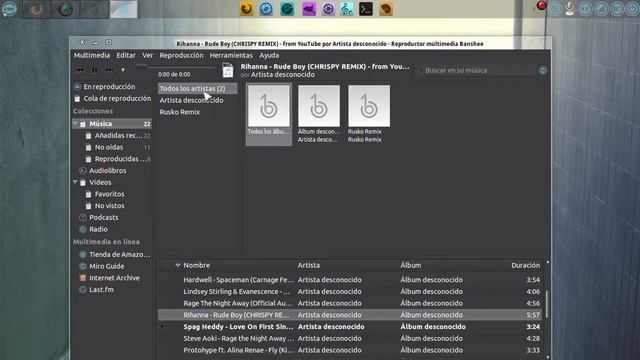Collapse the Música library expander
The height and width of the screenshot is (360, 640).
click(75, 123)
